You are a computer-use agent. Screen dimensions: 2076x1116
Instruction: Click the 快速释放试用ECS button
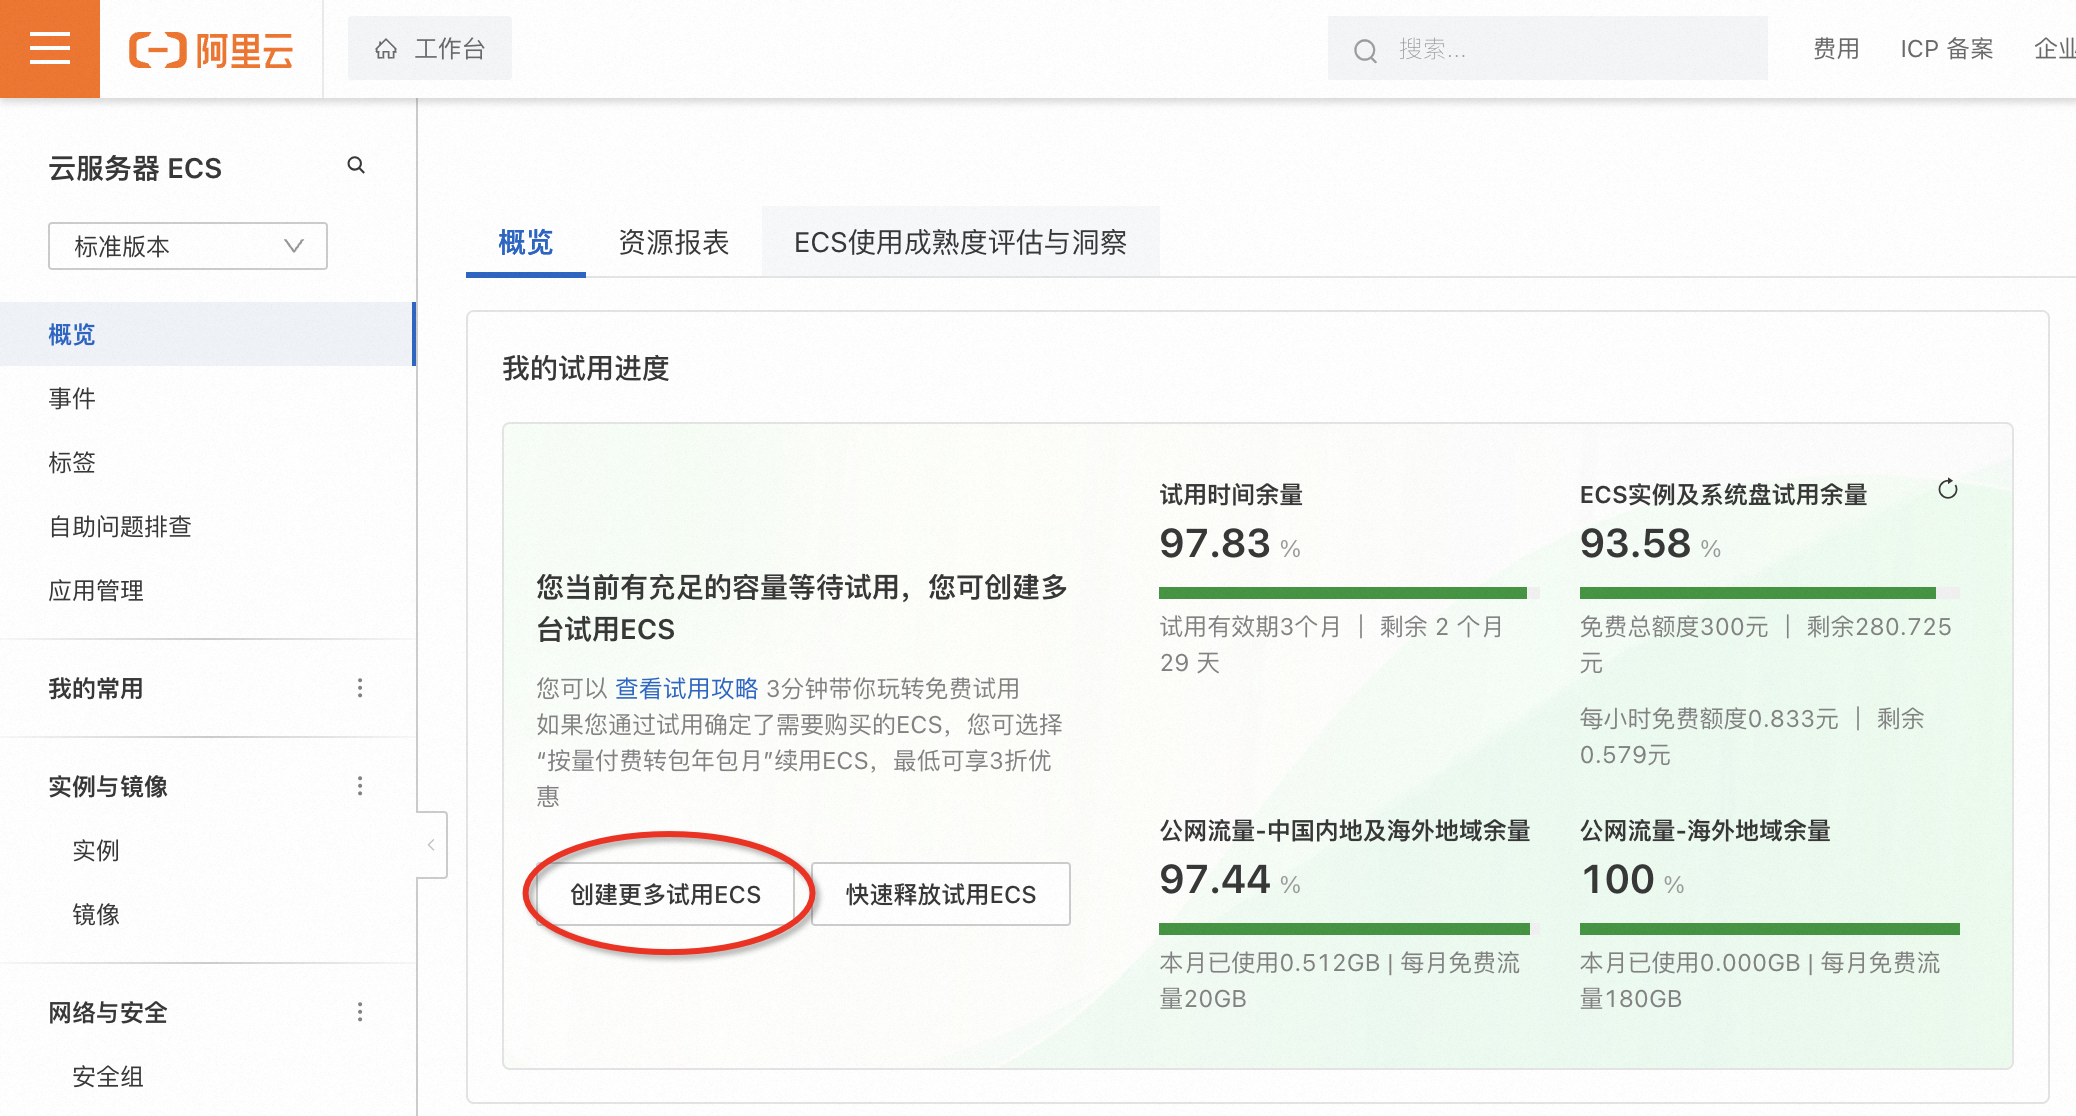pos(941,894)
